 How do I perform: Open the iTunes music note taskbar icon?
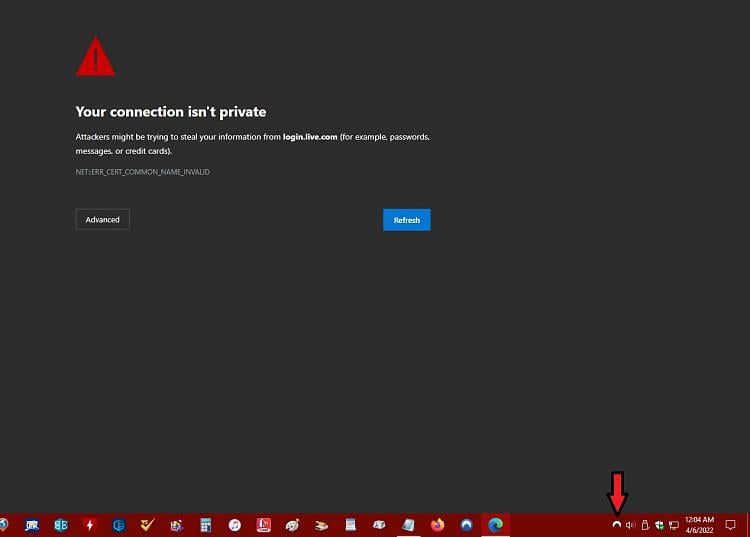[x=234, y=525]
